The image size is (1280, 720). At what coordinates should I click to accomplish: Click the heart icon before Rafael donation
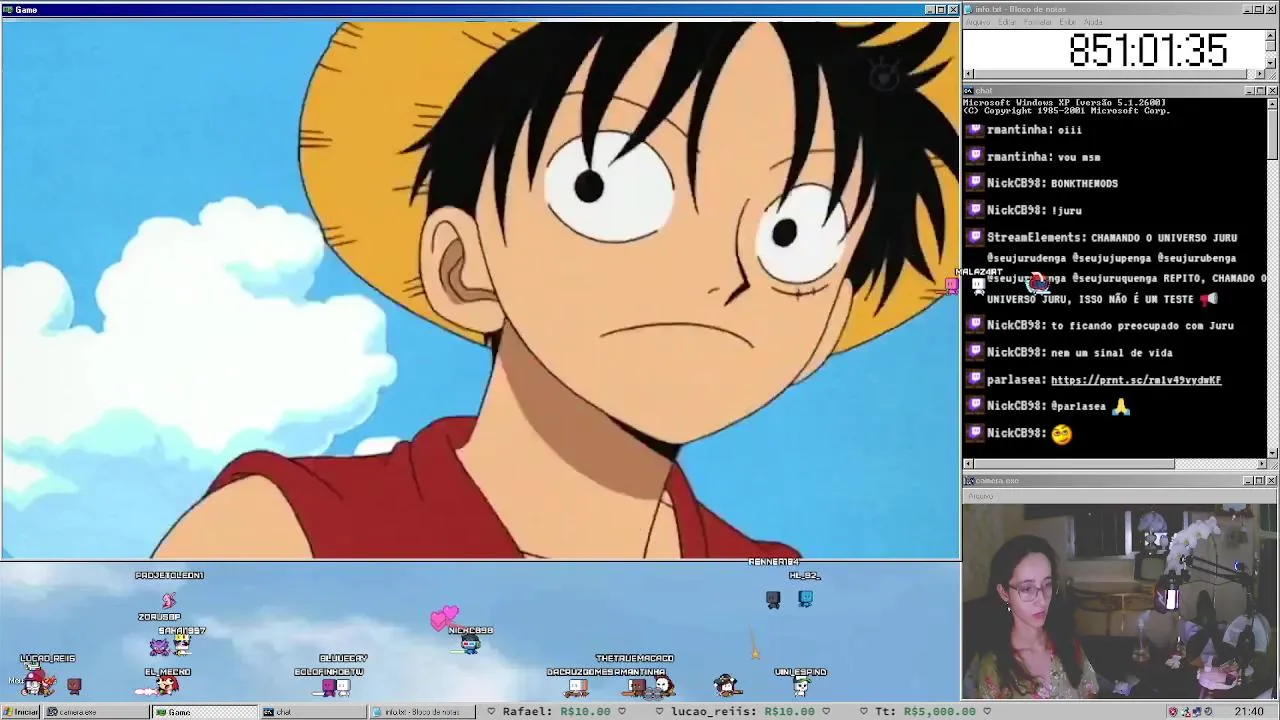490,711
